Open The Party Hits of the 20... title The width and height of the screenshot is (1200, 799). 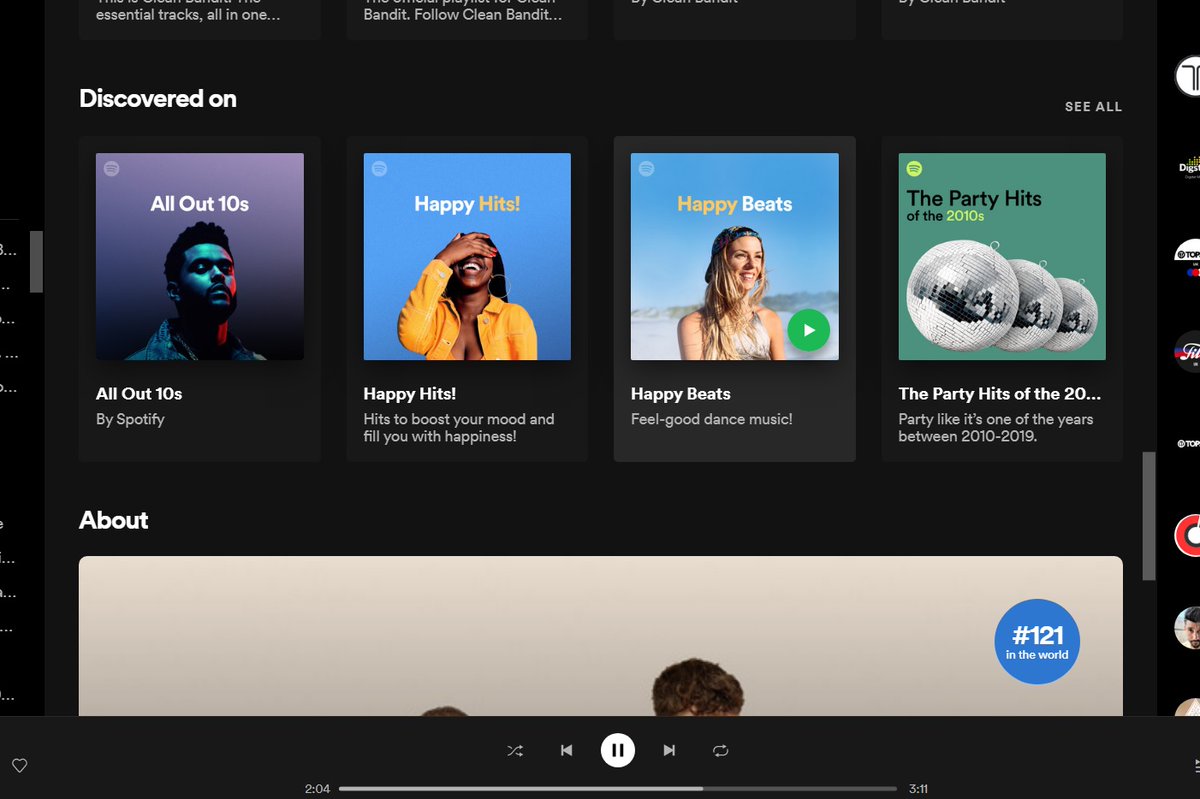tap(1000, 394)
